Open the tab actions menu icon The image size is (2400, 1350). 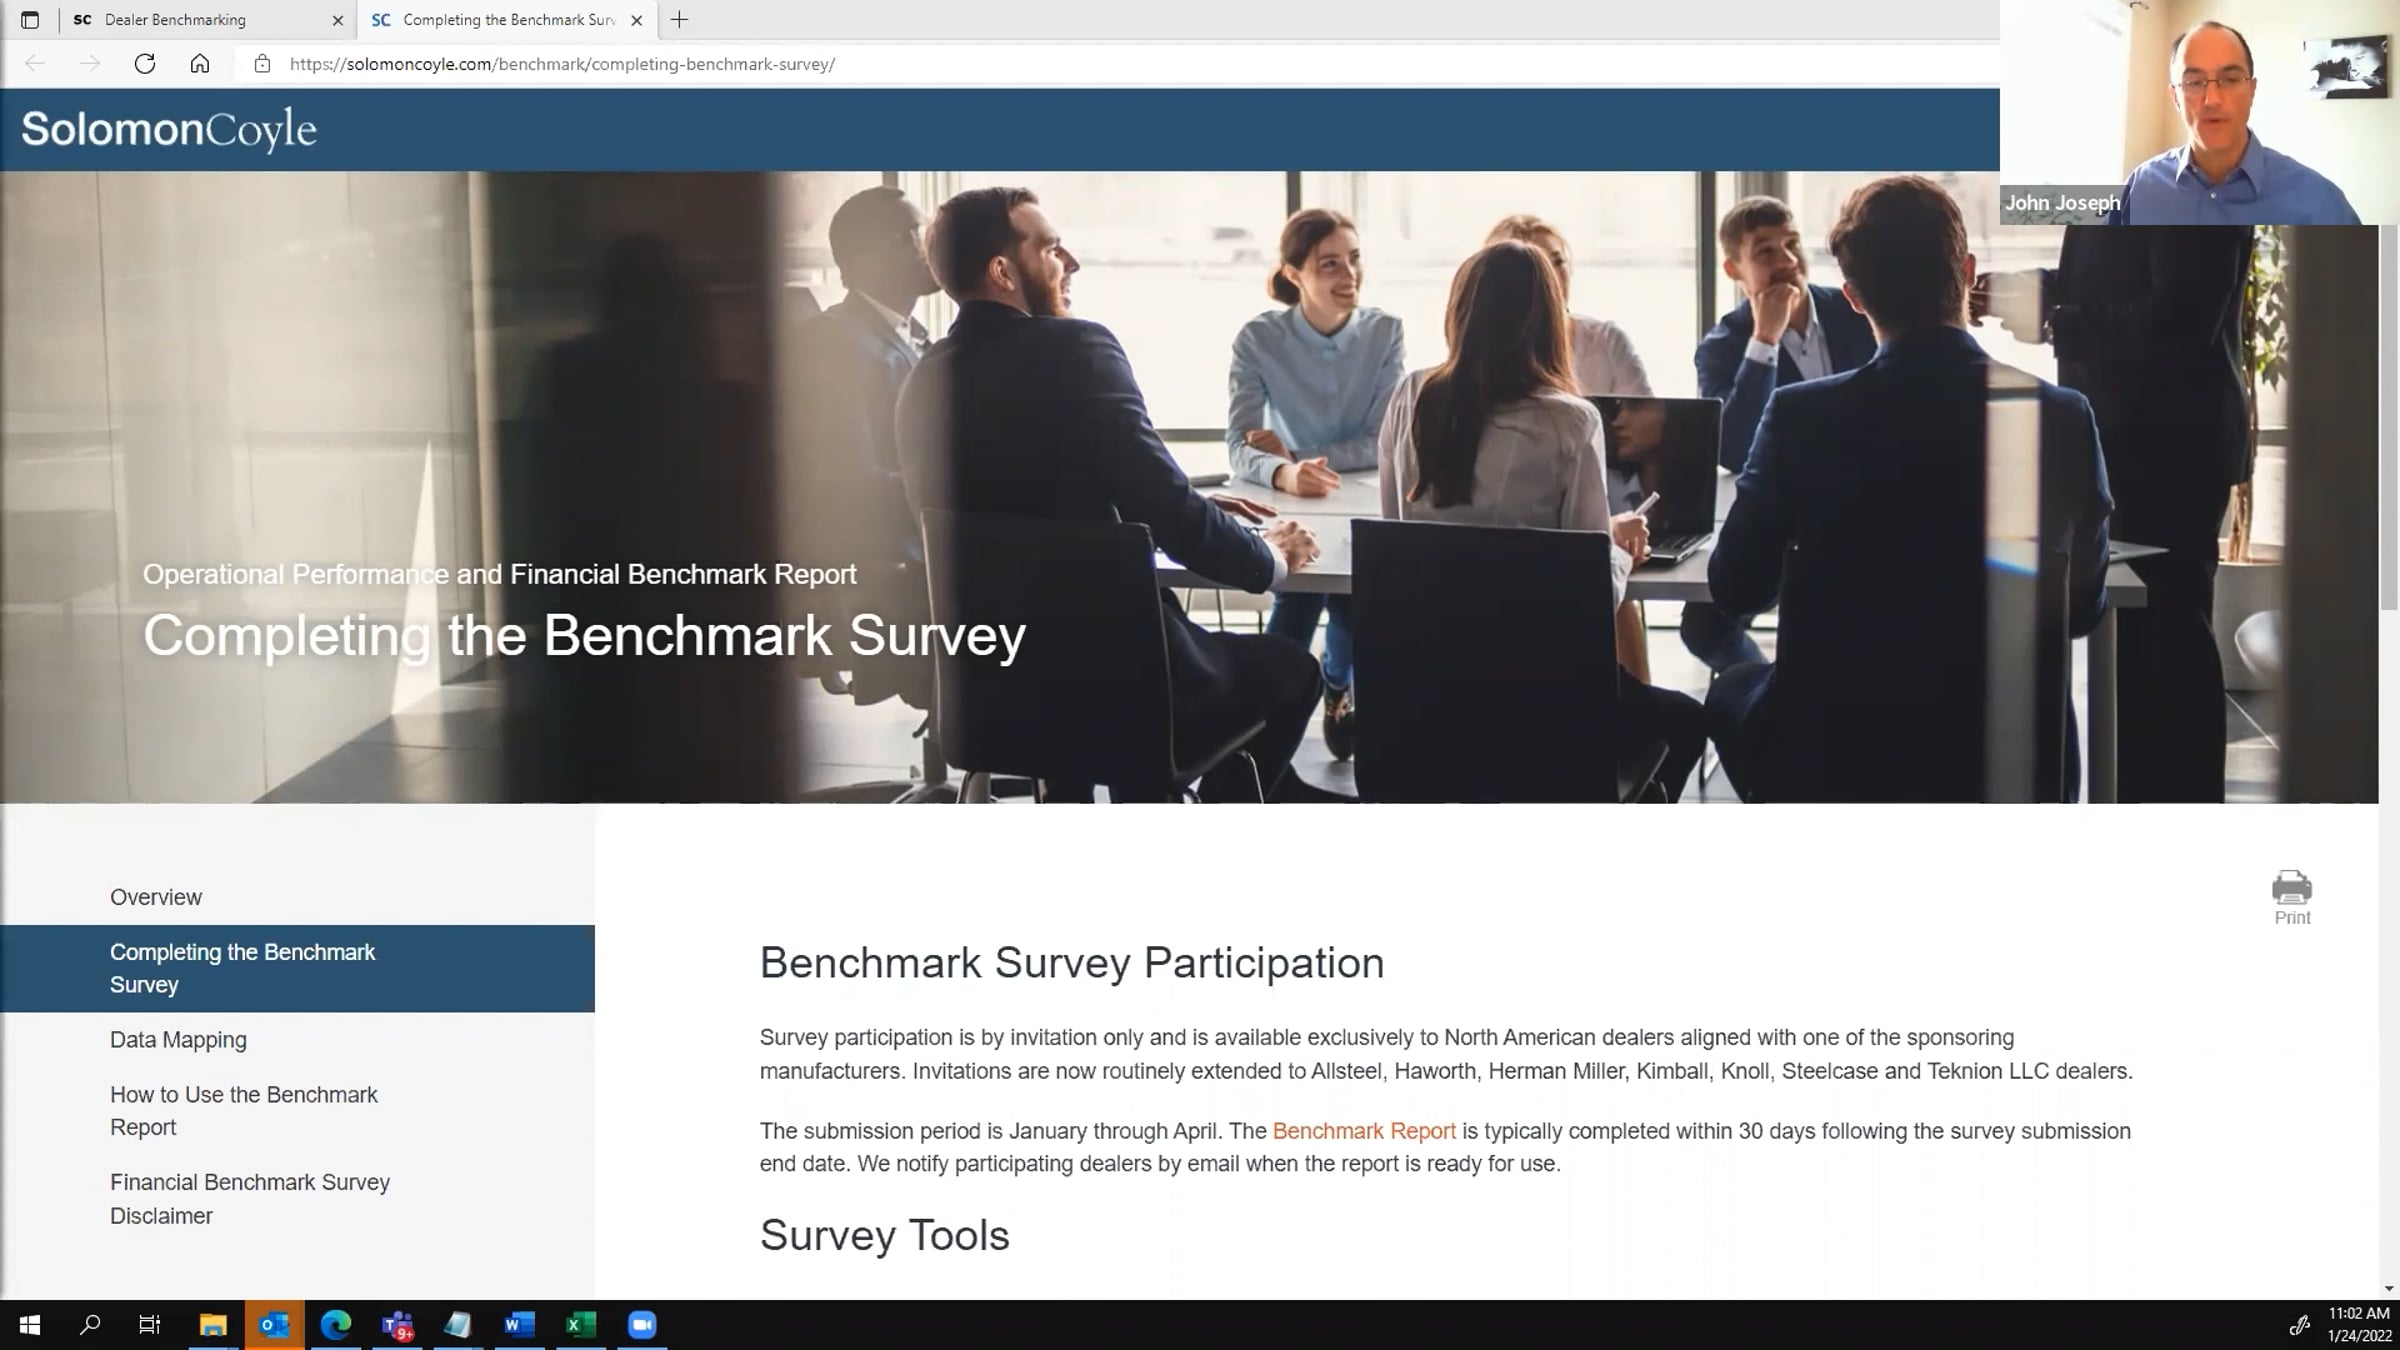pos(30,20)
